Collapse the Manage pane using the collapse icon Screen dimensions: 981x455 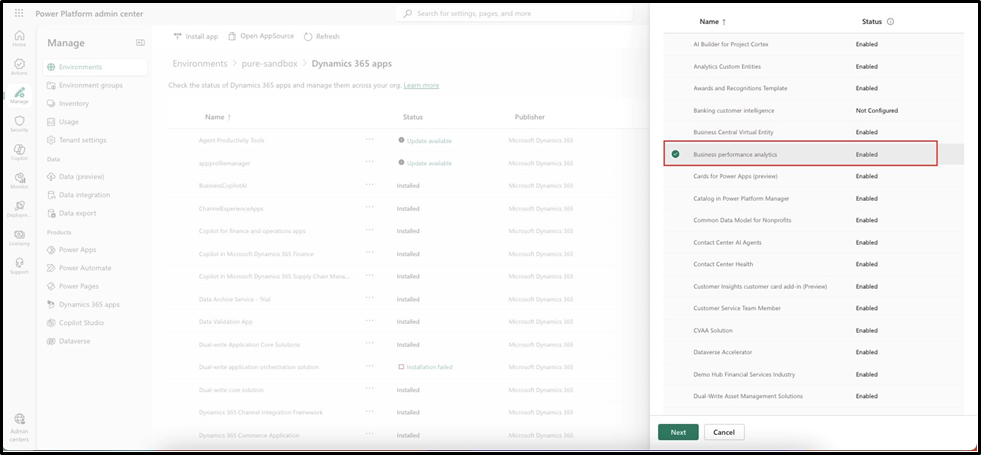coord(140,43)
